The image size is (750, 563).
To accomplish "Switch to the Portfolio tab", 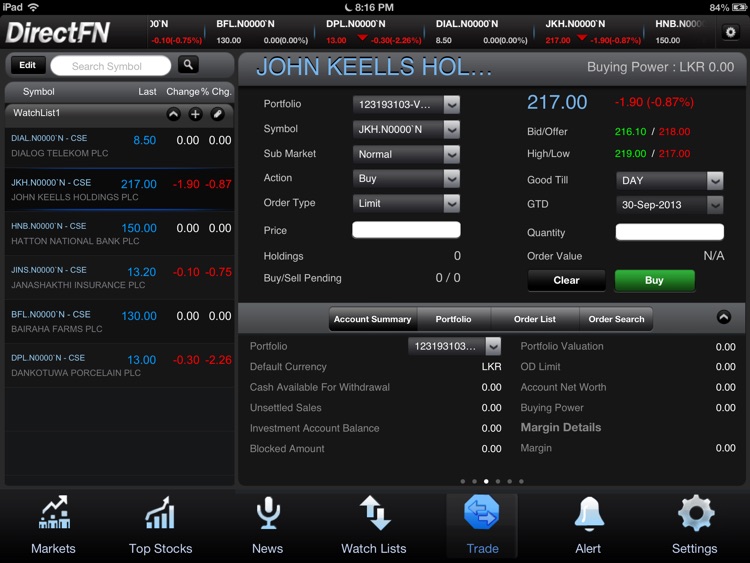I will (x=453, y=319).
